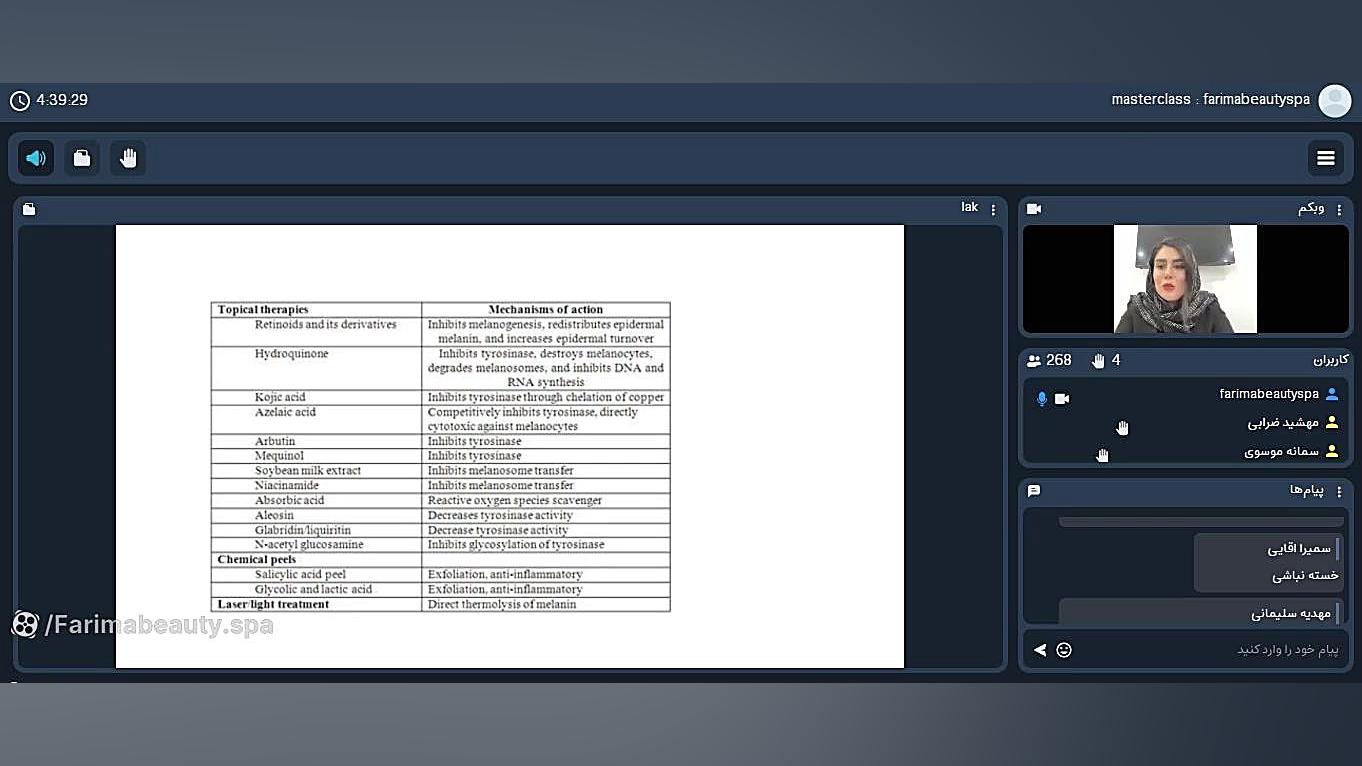Click sender name مهدیه سلیمانی in chat
This screenshot has width=1362, height=766.
(x=1291, y=614)
